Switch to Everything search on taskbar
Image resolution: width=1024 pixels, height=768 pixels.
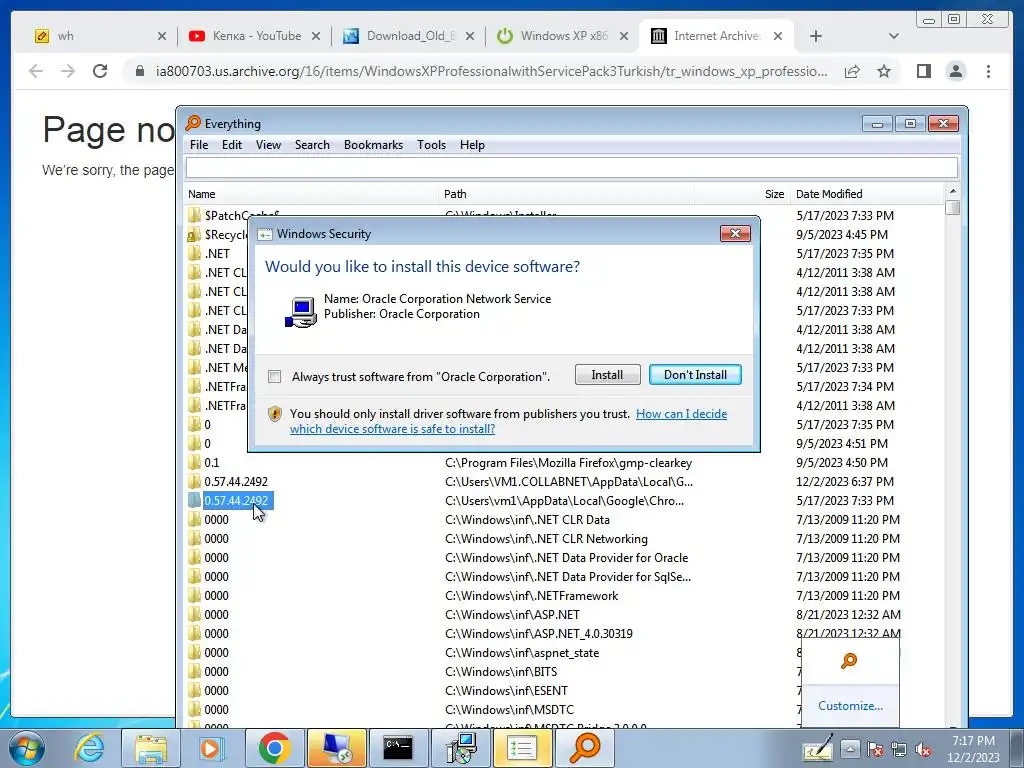pyautogui.click(x=584, y=748)
